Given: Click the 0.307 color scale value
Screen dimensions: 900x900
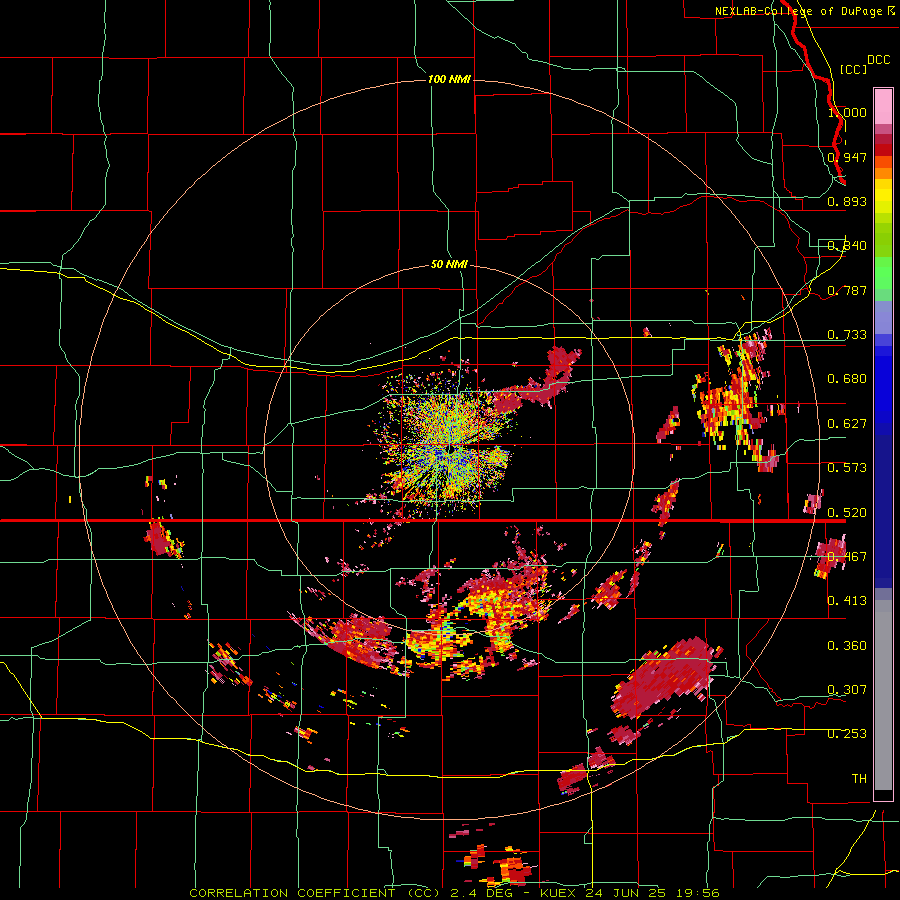Looking at the screenshot, I should [847, 690].
